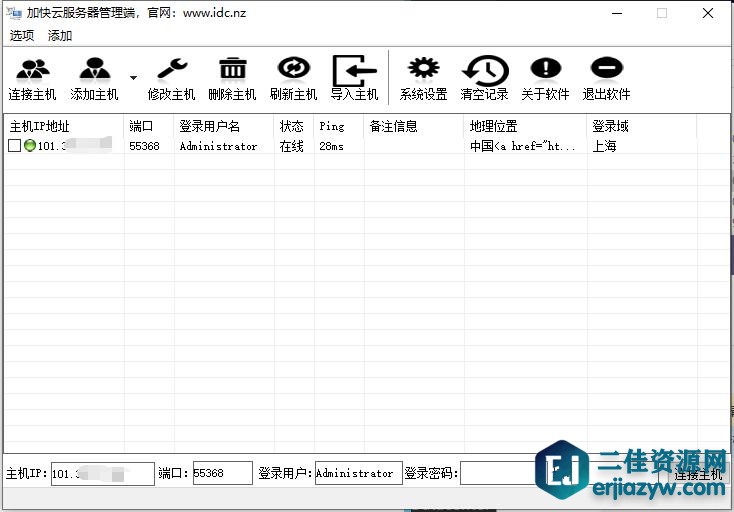Open the dropdown arrow beside 添加主机
Viewport: 734px width, 512px height.
[133, 78]
